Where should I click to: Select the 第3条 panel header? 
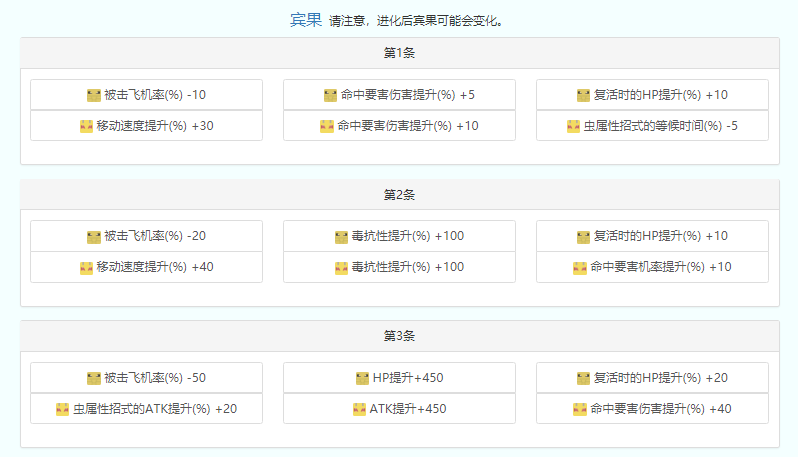[399, 336]
